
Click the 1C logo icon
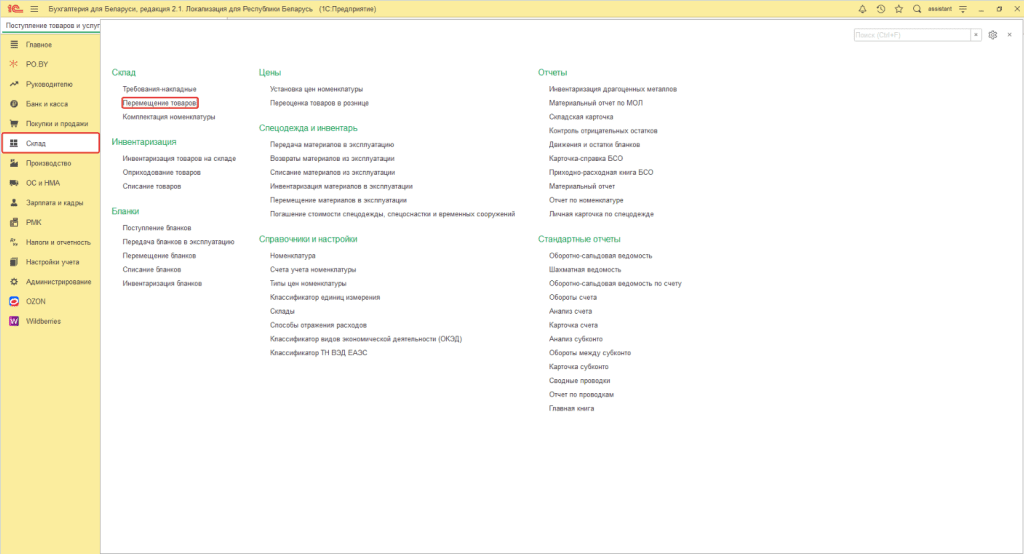15,9
